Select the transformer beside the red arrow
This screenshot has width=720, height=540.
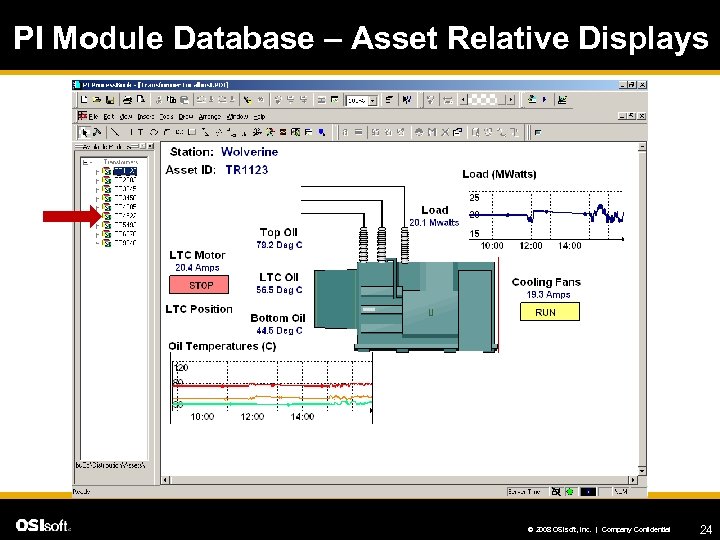[125, 216]
